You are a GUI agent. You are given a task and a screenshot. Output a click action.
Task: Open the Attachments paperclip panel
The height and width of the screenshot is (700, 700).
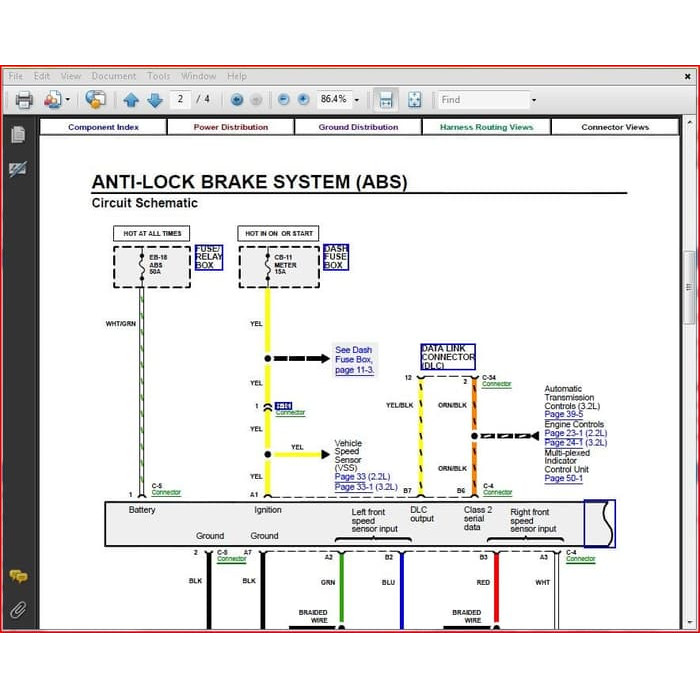tap(18, 609)
